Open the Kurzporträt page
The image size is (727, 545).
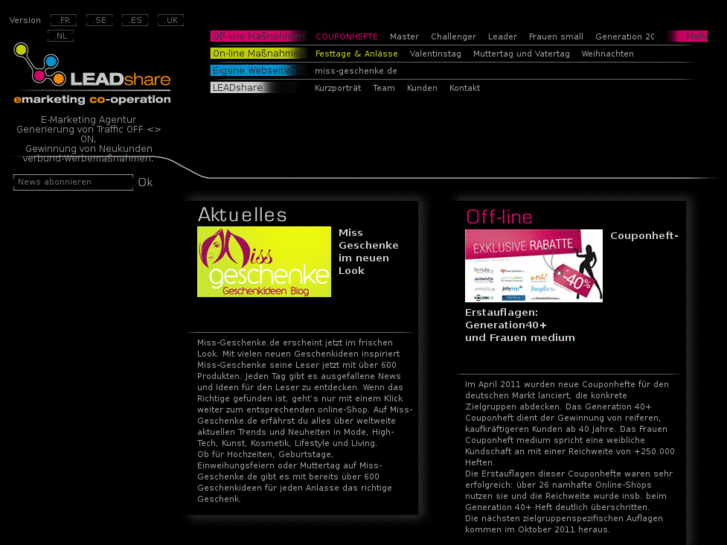[x=338, y=88]
